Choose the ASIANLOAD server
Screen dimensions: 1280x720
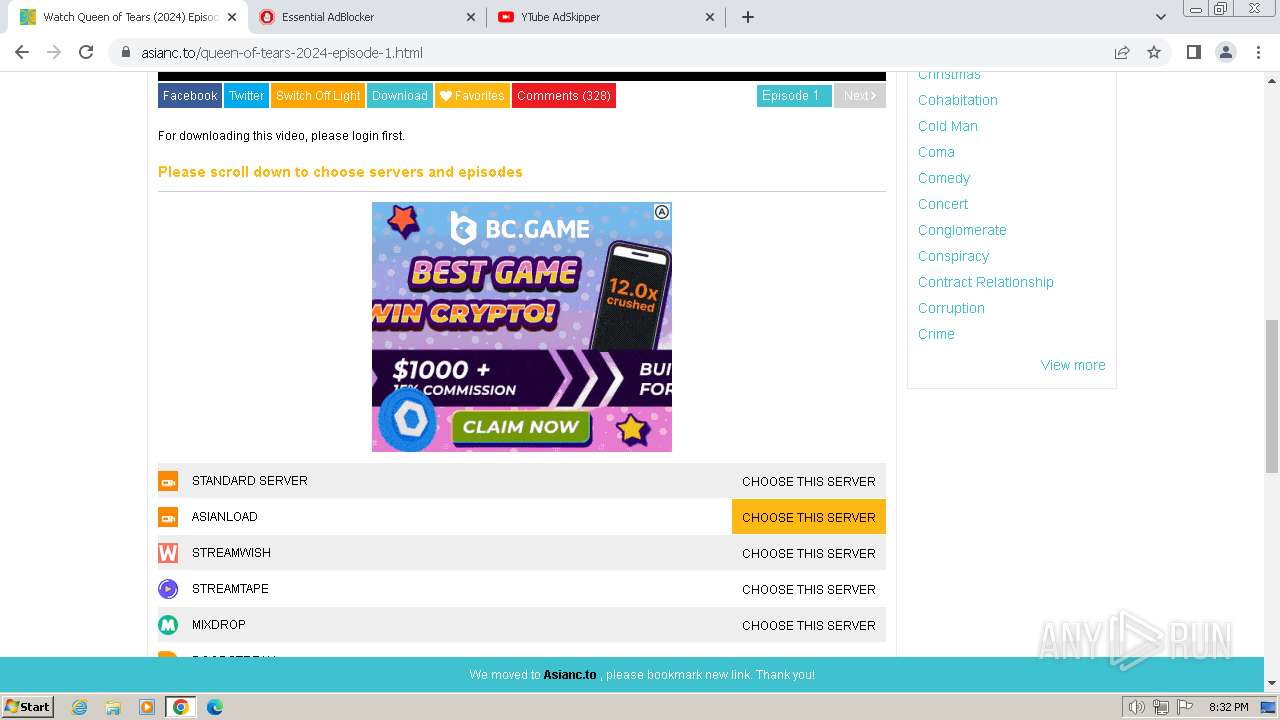click(809, 517)
